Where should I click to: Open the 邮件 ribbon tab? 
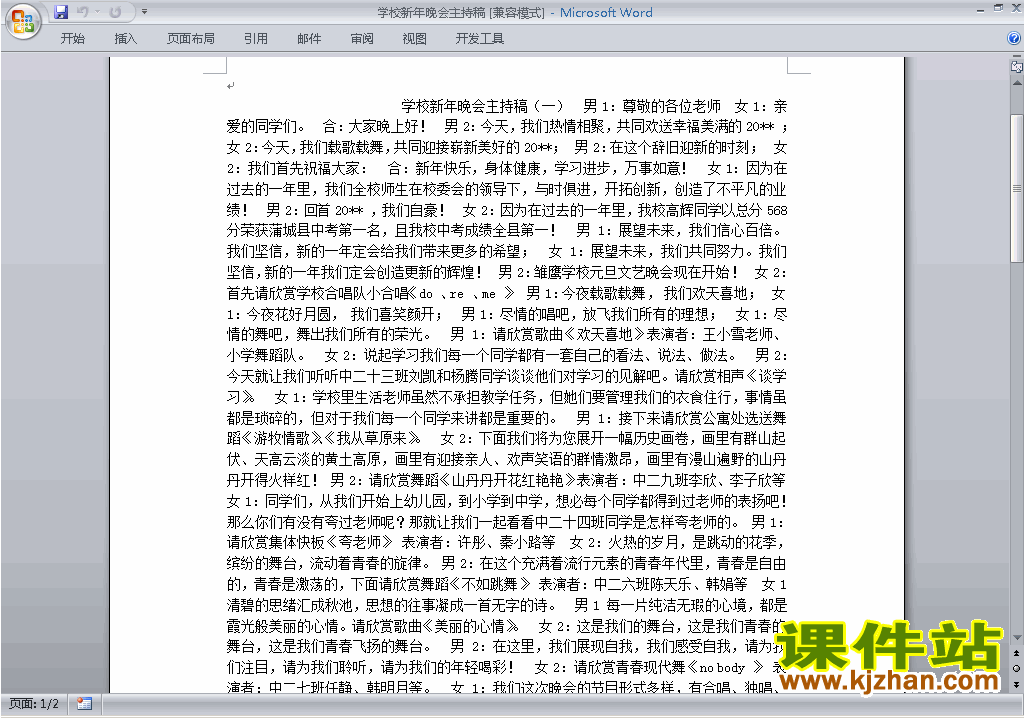click(x=309, y=39)
